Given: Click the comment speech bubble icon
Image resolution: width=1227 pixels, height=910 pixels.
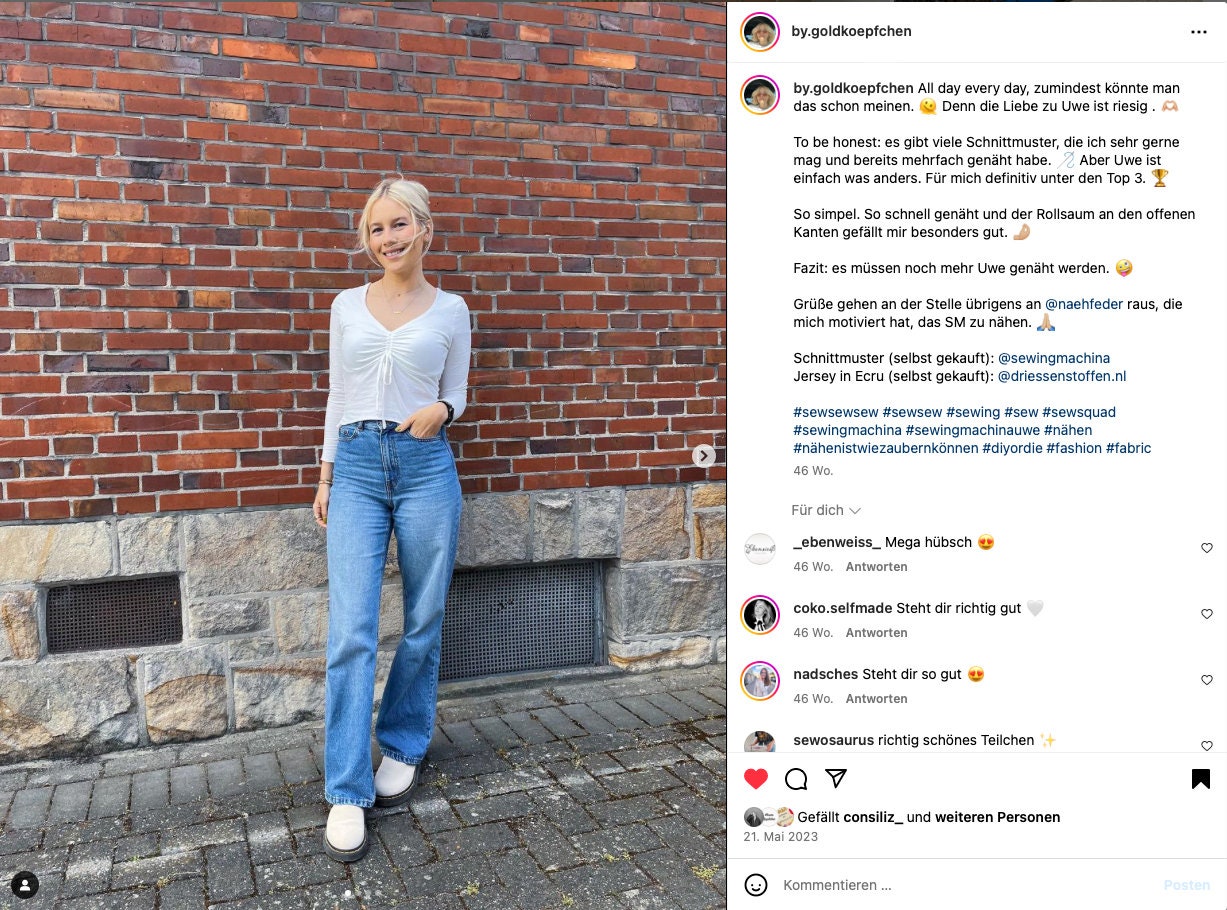Looking at the screenshot, I should (796, 779).
